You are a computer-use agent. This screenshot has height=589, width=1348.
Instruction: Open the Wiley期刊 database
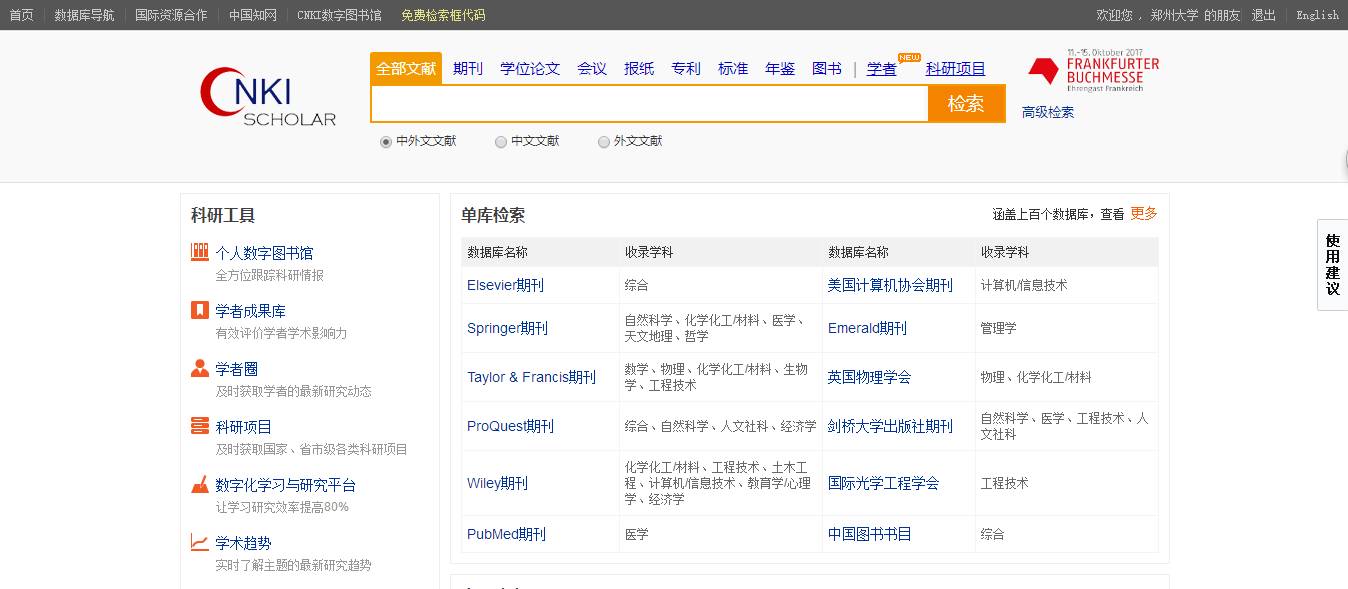click(497, 483)
